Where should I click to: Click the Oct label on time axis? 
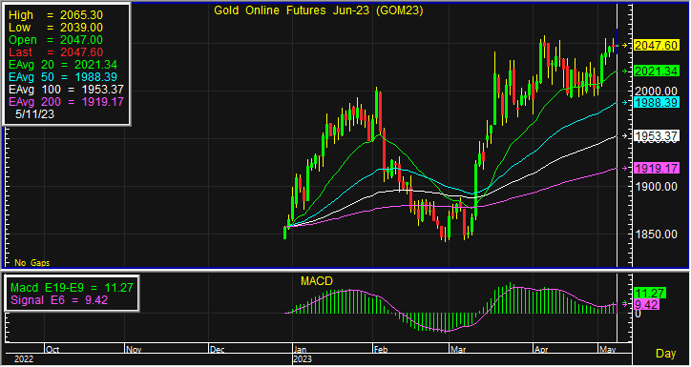pyautogui.click(x=52, y=349)
